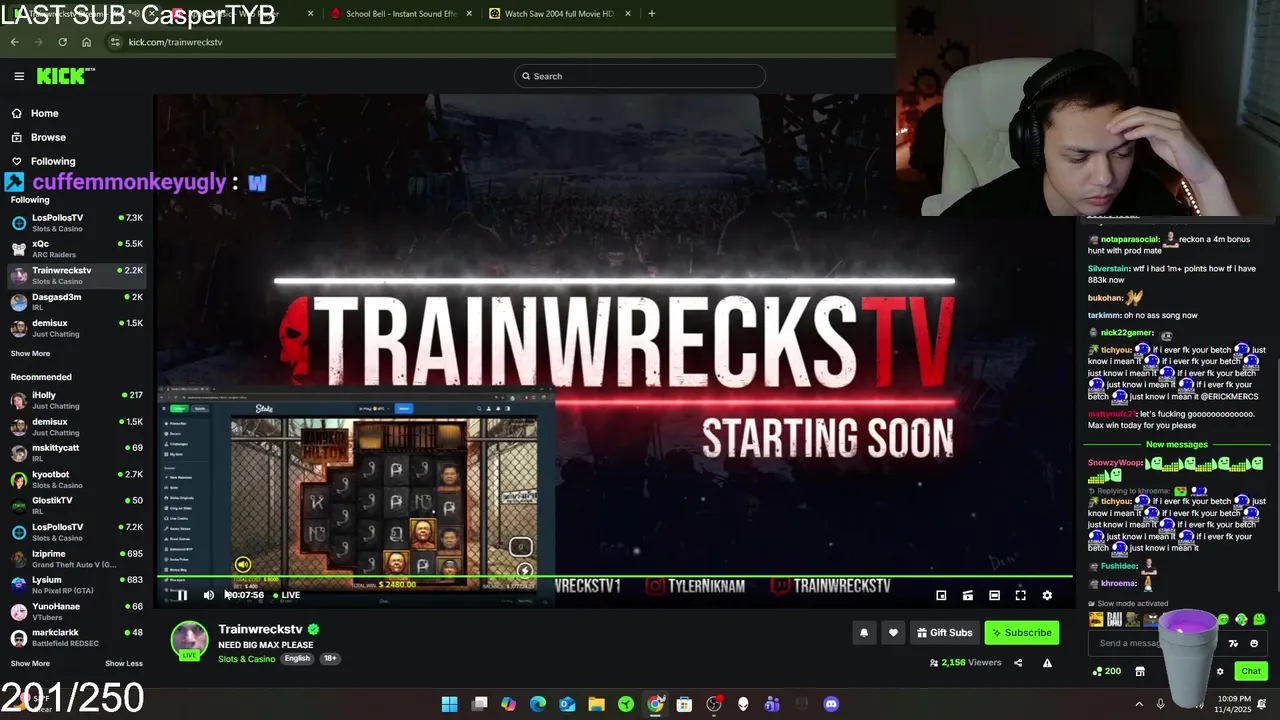Open markclarkk recommended channel
This screenshot has width=1280, height=720.
click(x=77, y=637)
